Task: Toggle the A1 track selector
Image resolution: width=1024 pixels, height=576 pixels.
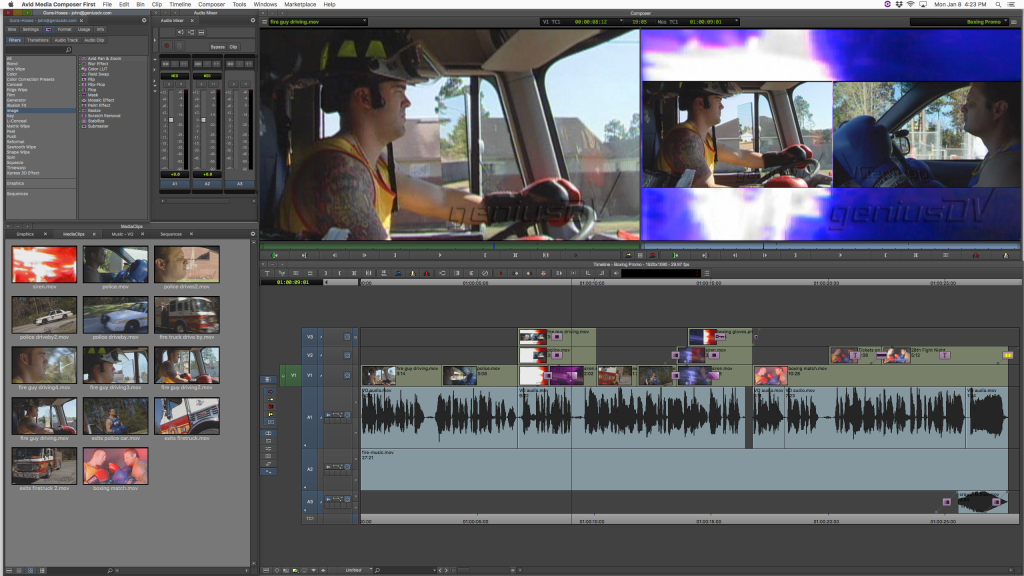Action: (310, 417)
